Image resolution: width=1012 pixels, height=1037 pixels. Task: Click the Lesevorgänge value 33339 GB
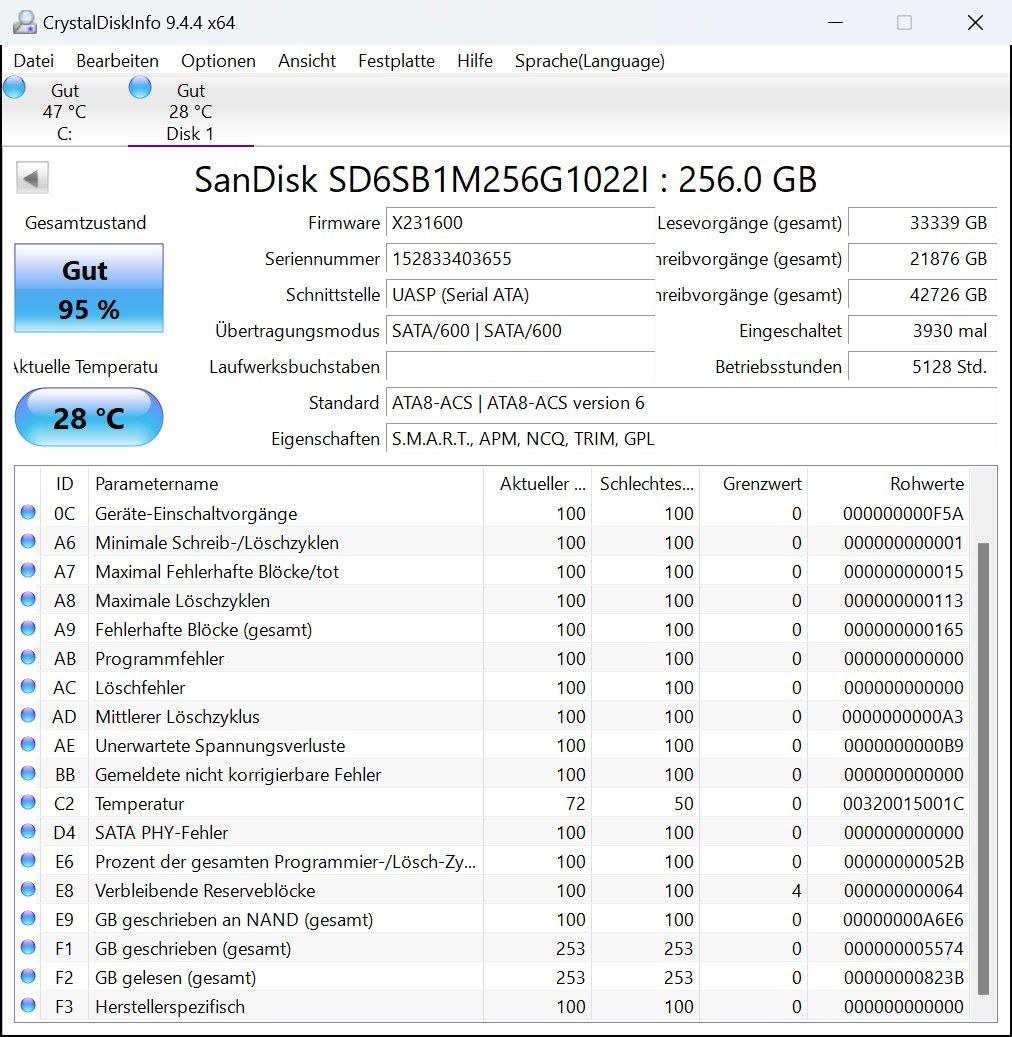[x=922, y=223]
